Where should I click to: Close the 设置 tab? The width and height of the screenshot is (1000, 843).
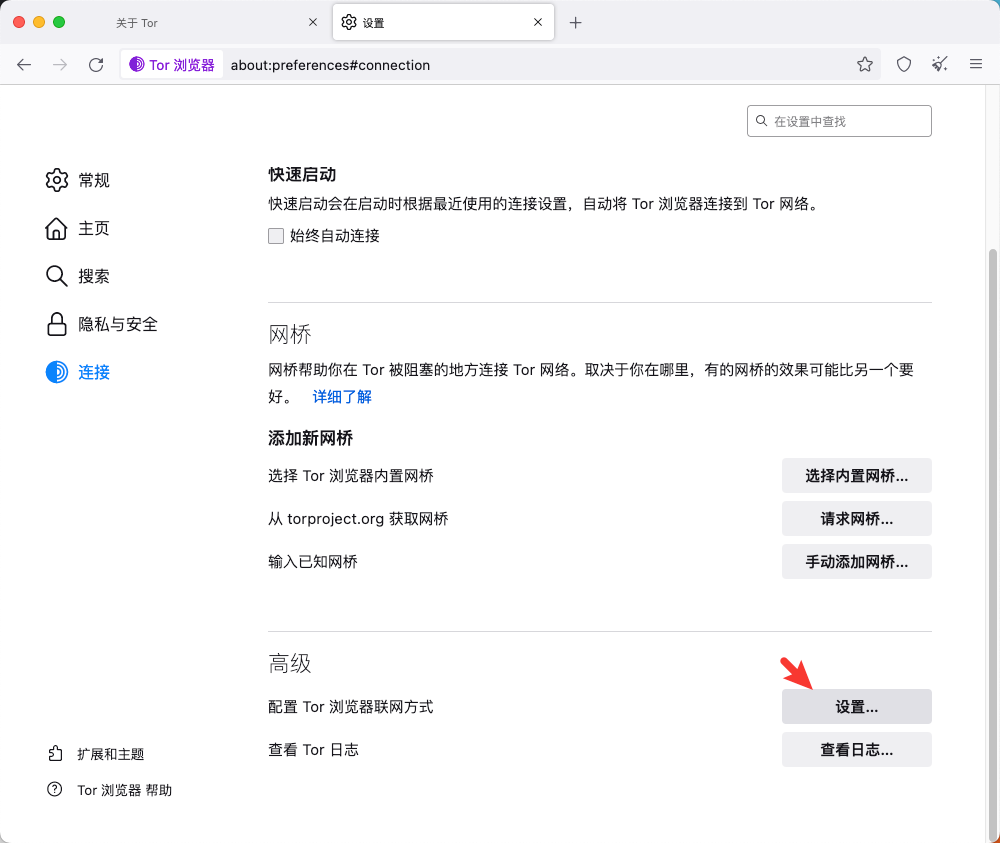click(538, 22)
